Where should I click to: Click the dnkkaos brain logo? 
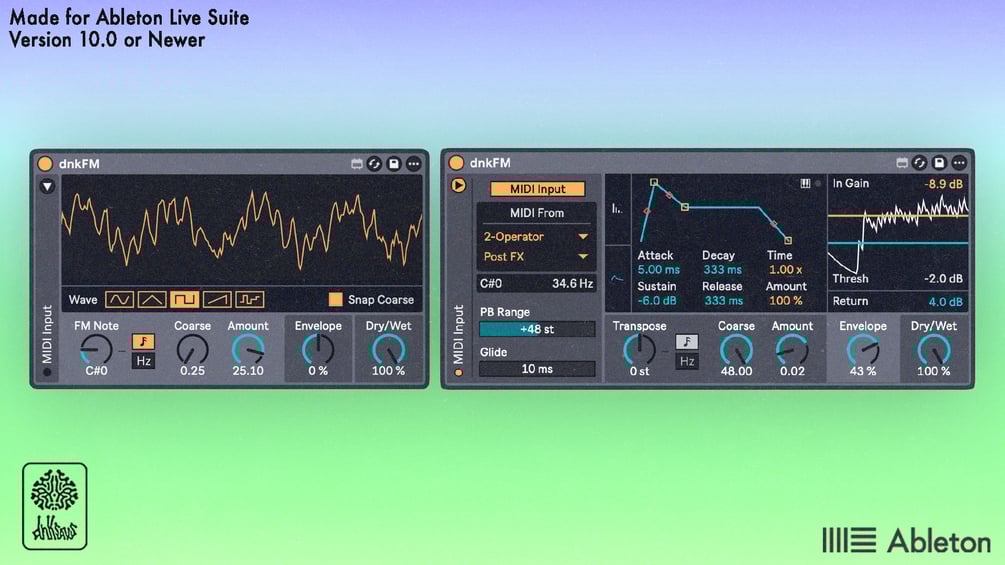54,506
